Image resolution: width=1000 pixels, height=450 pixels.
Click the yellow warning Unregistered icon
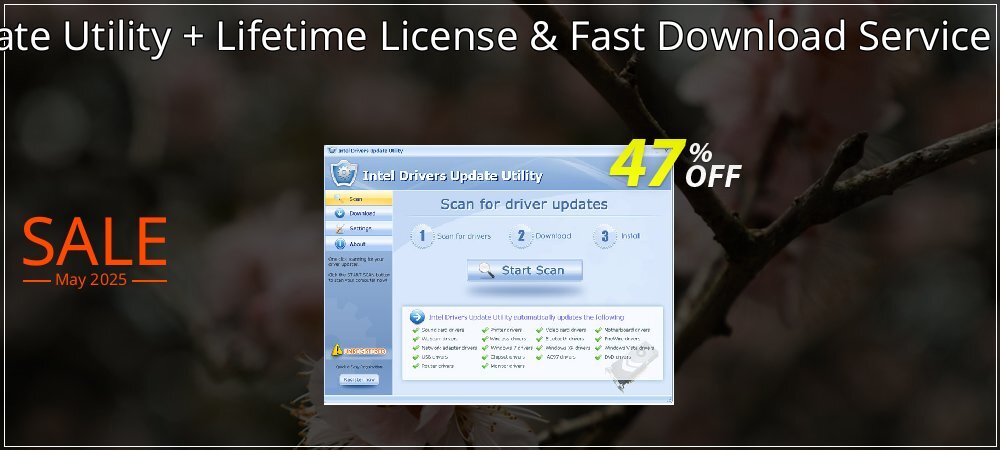point(337,350)
